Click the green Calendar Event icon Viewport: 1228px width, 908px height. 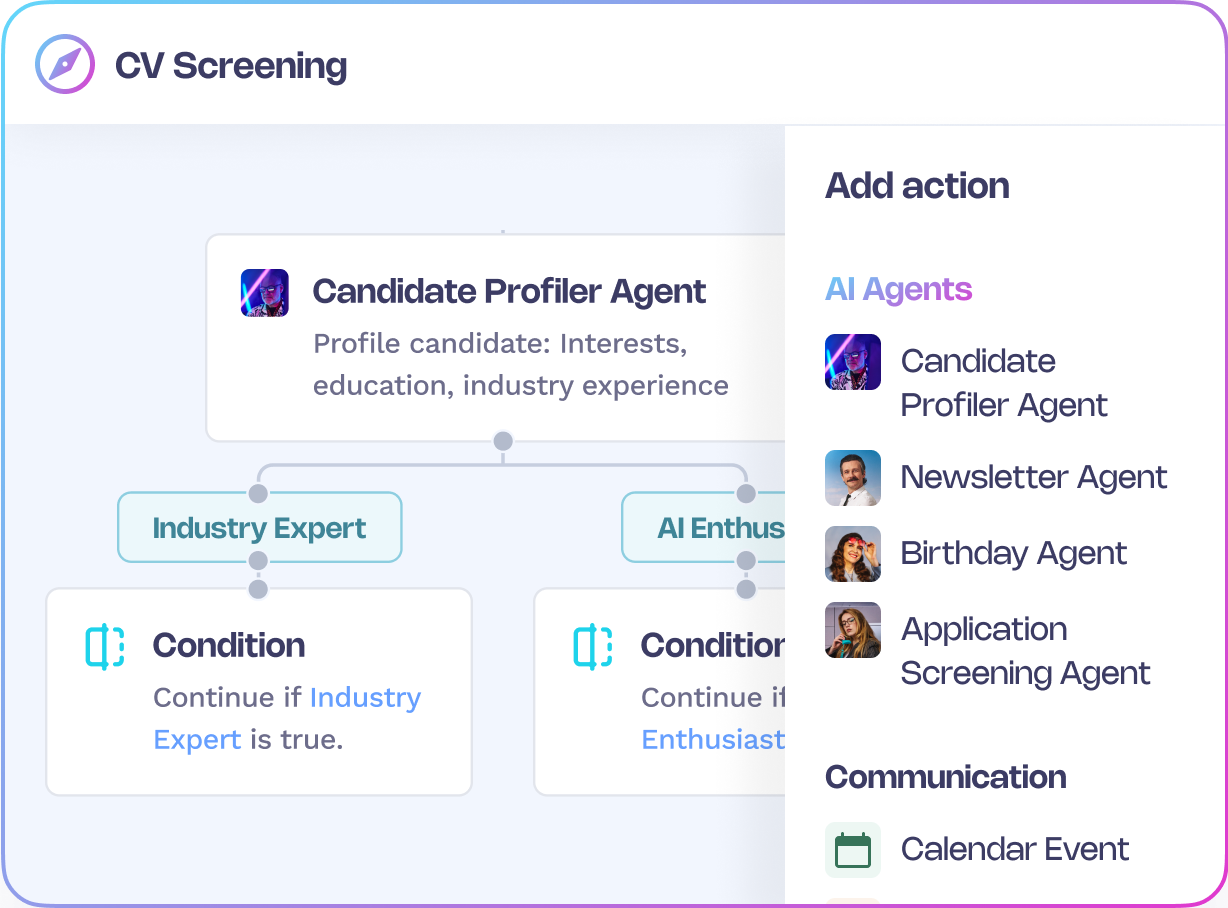853,850
